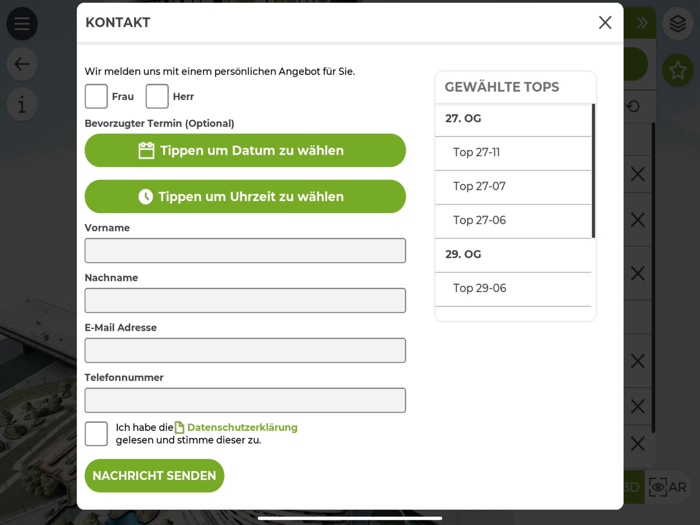Tap the star favorites icon
The image size is (700, 525).
click(678, 70)
